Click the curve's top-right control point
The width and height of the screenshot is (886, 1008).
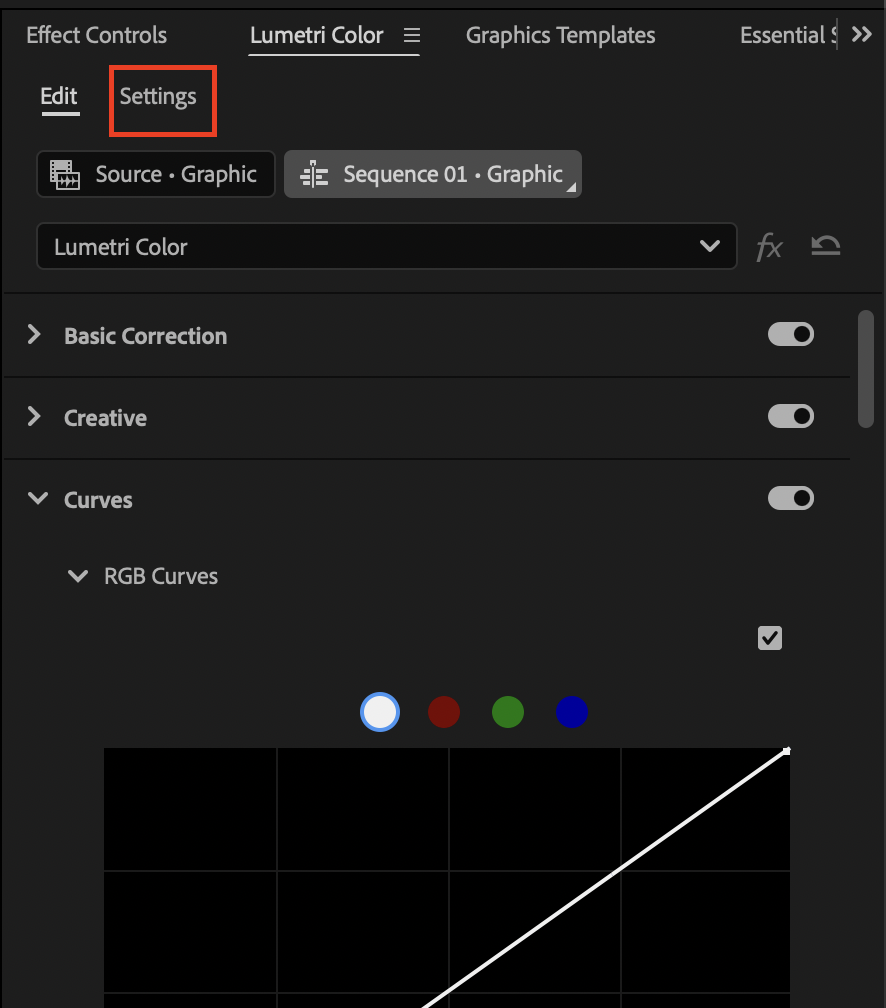coord(786,751)
